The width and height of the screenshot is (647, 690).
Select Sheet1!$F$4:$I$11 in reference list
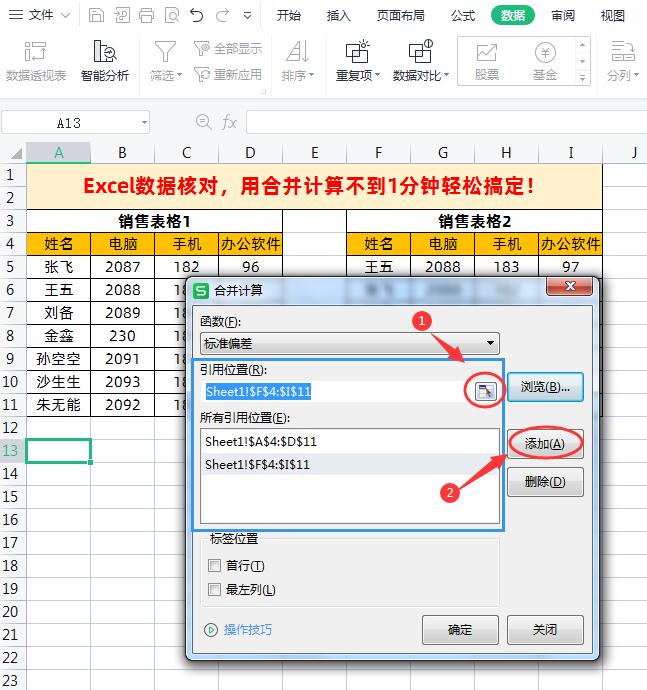pyautogui.click(x=350, y=464)
